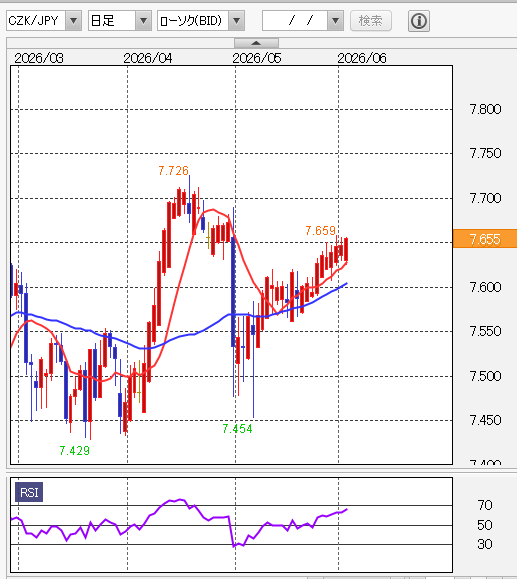This screenshot has width=517, height=579.
Task: Collapse the toolbar with the up-arrow handle
Action: pyautogui.click(x=256, y=43)
